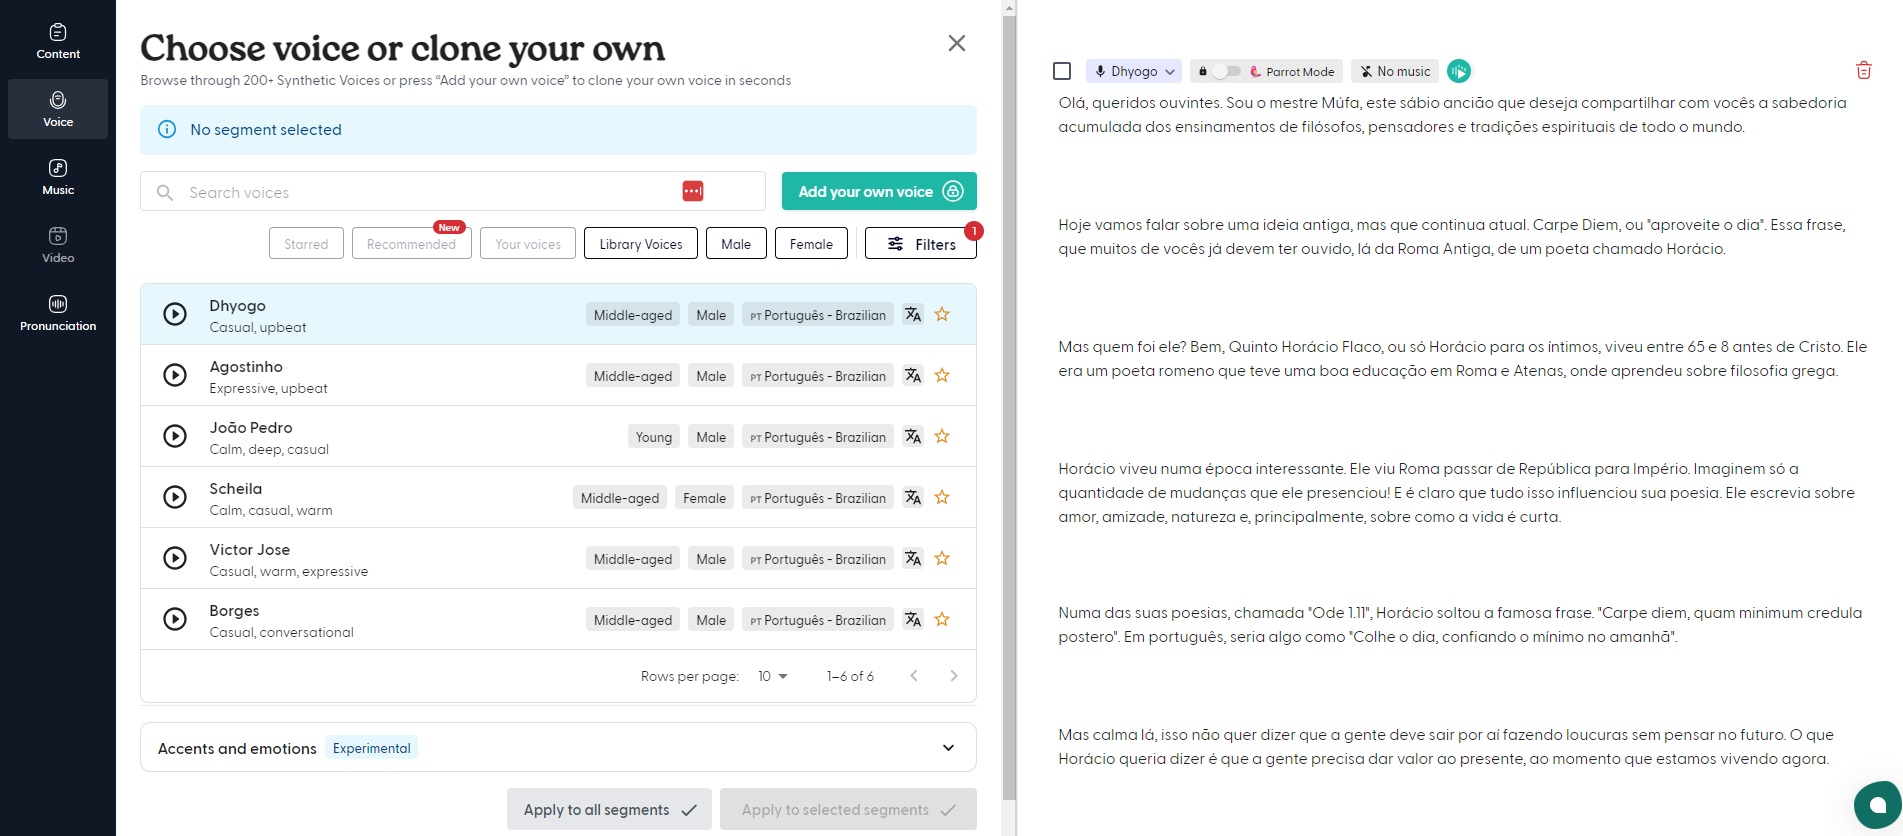The width and height of the screenshot is (1903, 836).
Task: Open Rows per page dropdown
Action: (x=772, y=677)
